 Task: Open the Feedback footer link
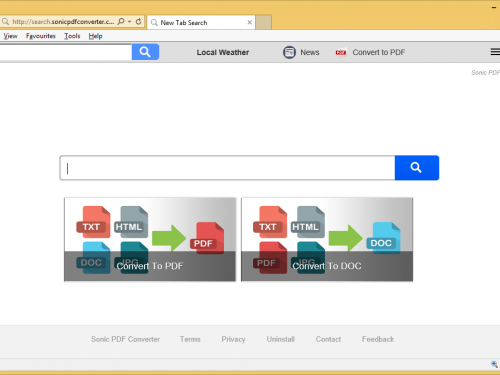tap(378, 339)
